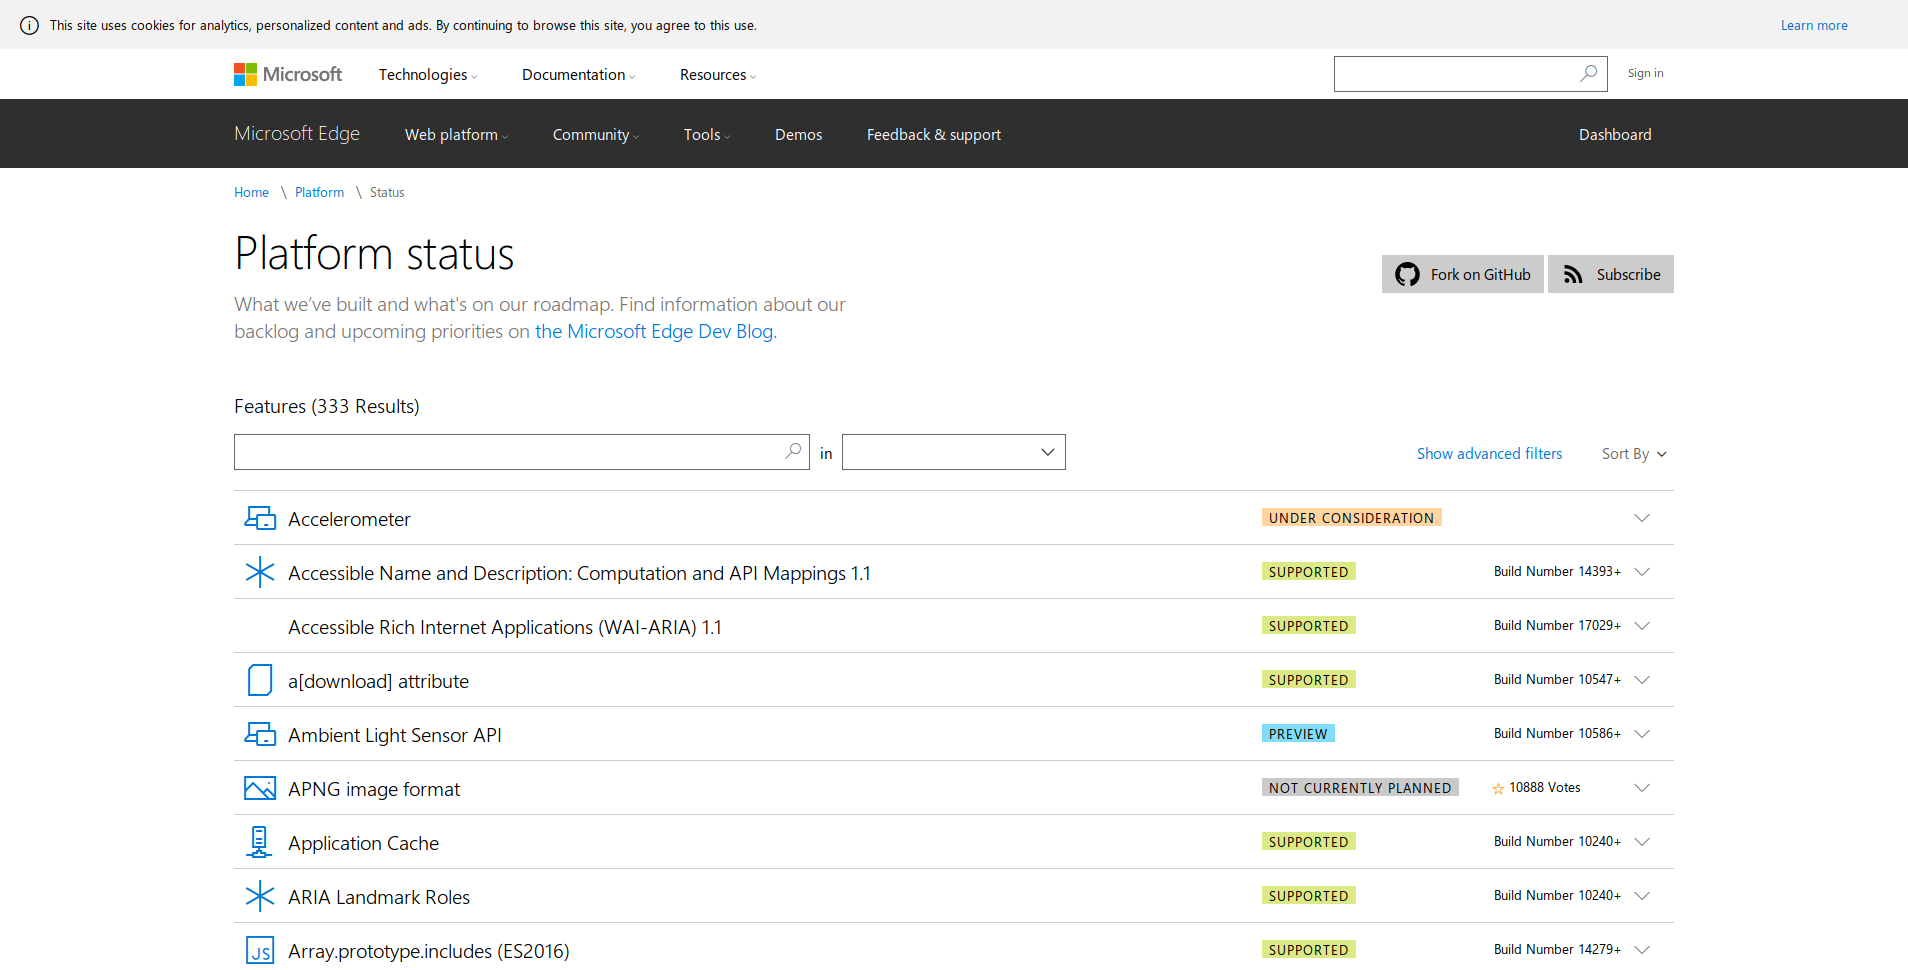The height and width of the screenshot is (970, 1908).
Task: Click Array.prototype.includes (ES2016) title
Action: pyautogui.click(x=429, y=951)
